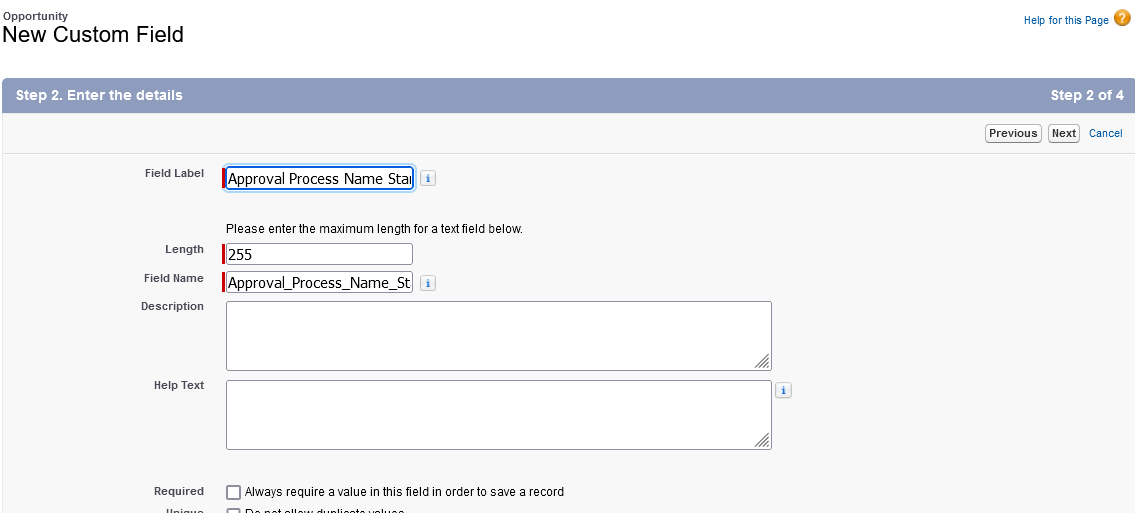The height and width of the screenshot is (513, 1135).
Task: Click info icon next to Help Text box
Action: pyautogui.click(x=783, y=390)
